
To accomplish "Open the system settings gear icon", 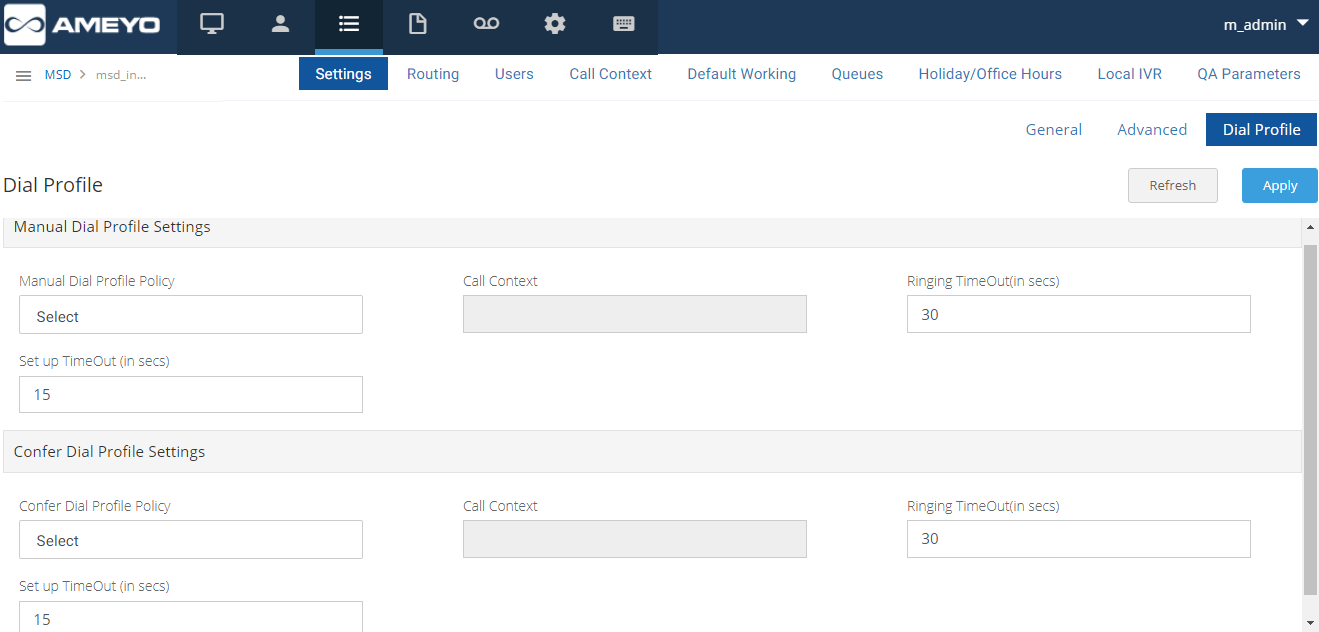I will point(555,25).
